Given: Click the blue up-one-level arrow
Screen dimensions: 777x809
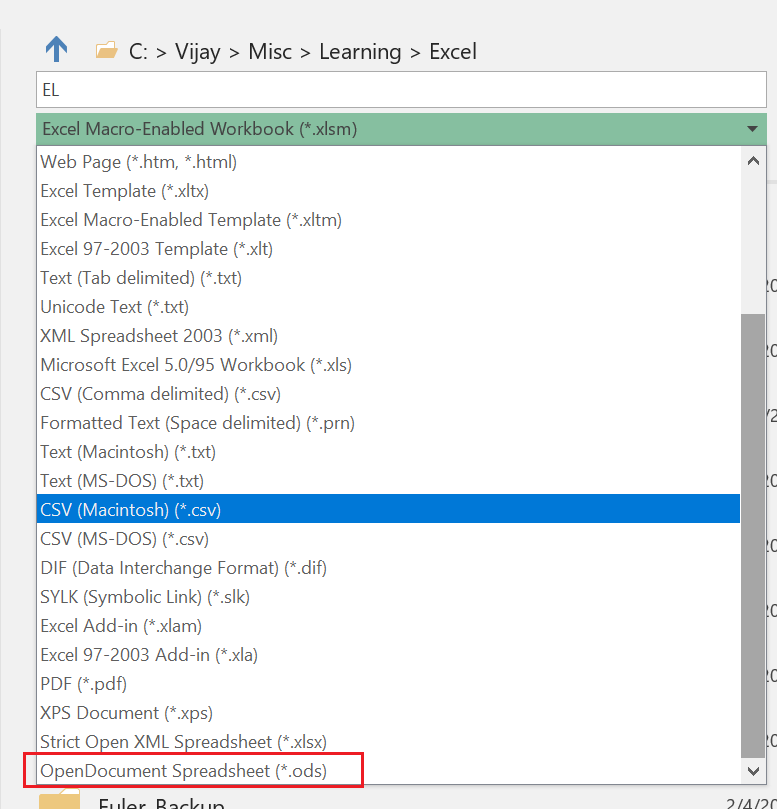Looking at the screenshot, I should click(x=56, y=50).
